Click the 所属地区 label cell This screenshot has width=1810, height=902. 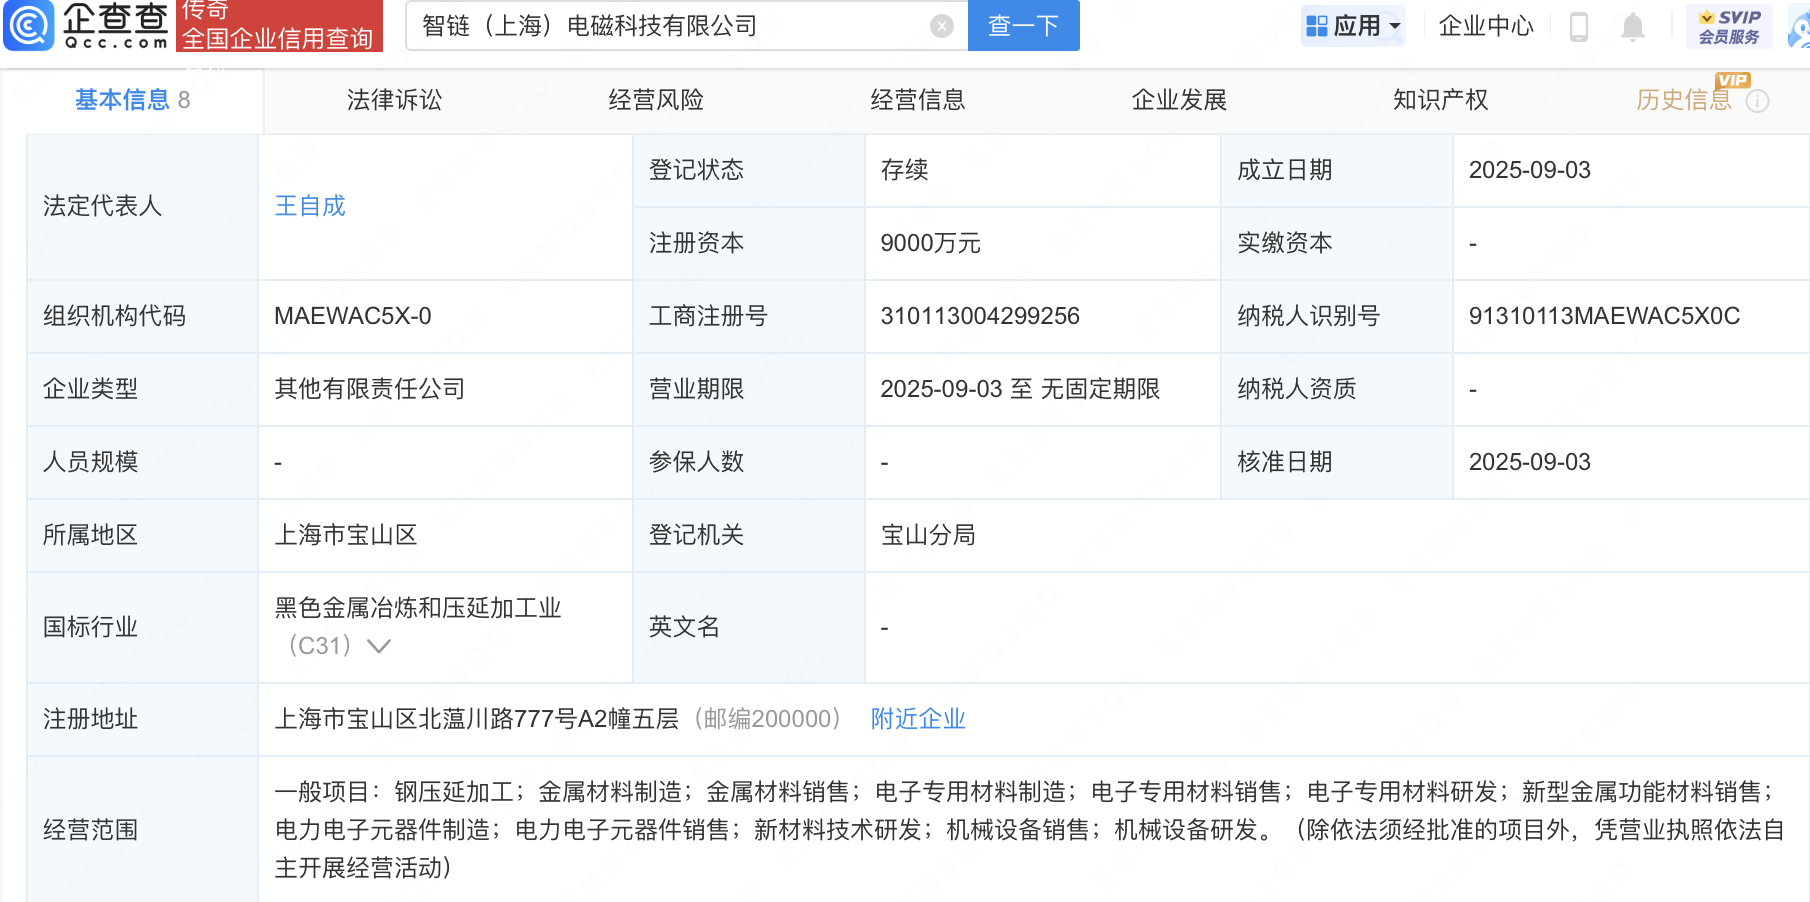(142, 535)
